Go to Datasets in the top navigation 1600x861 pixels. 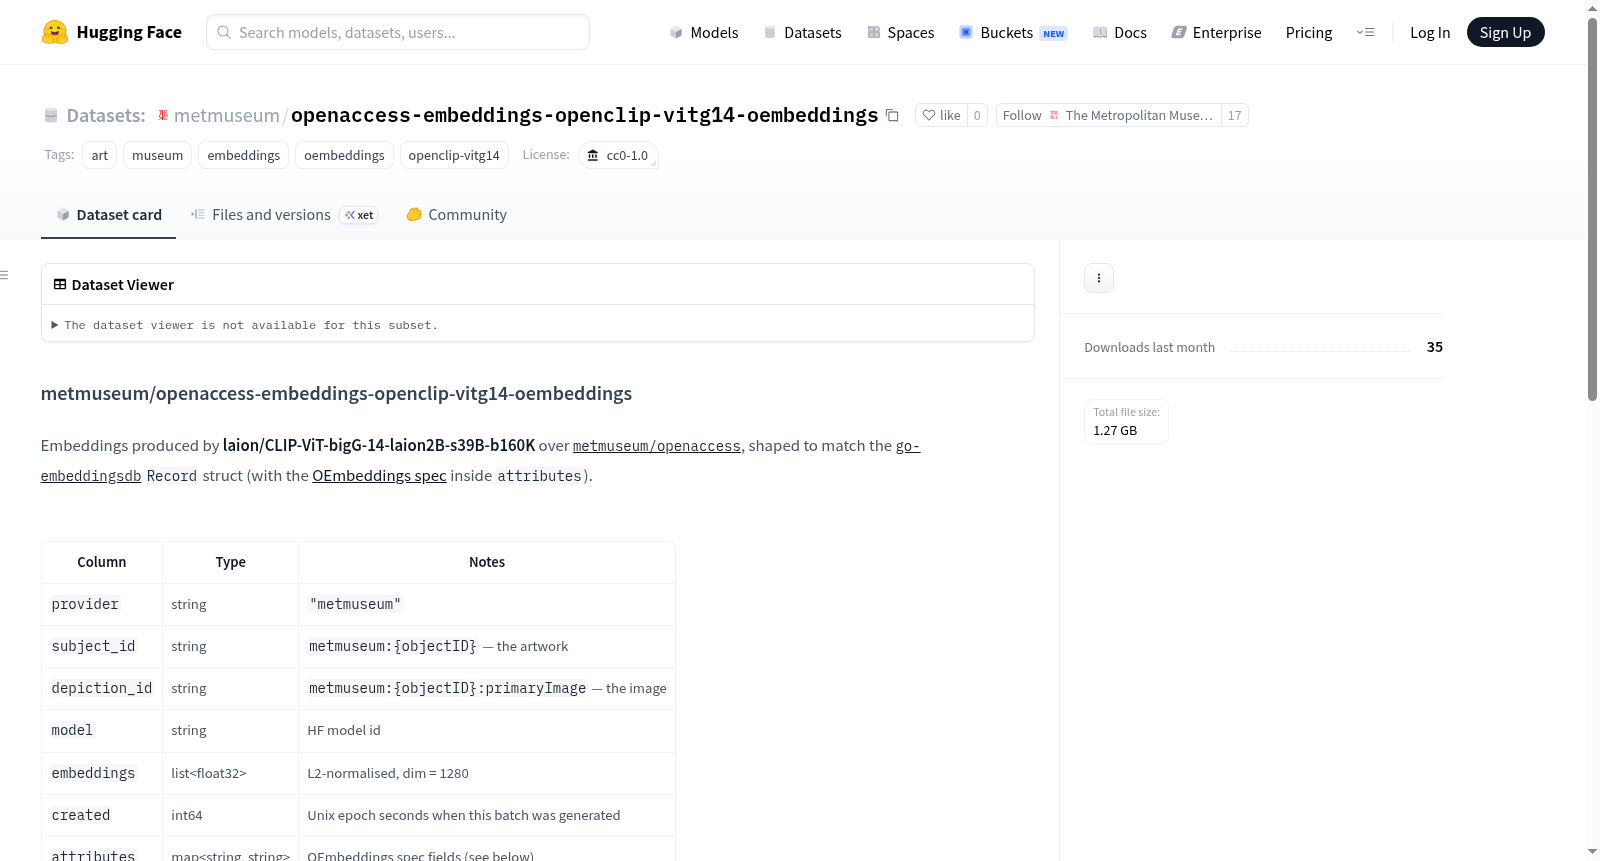click(803, 32)
